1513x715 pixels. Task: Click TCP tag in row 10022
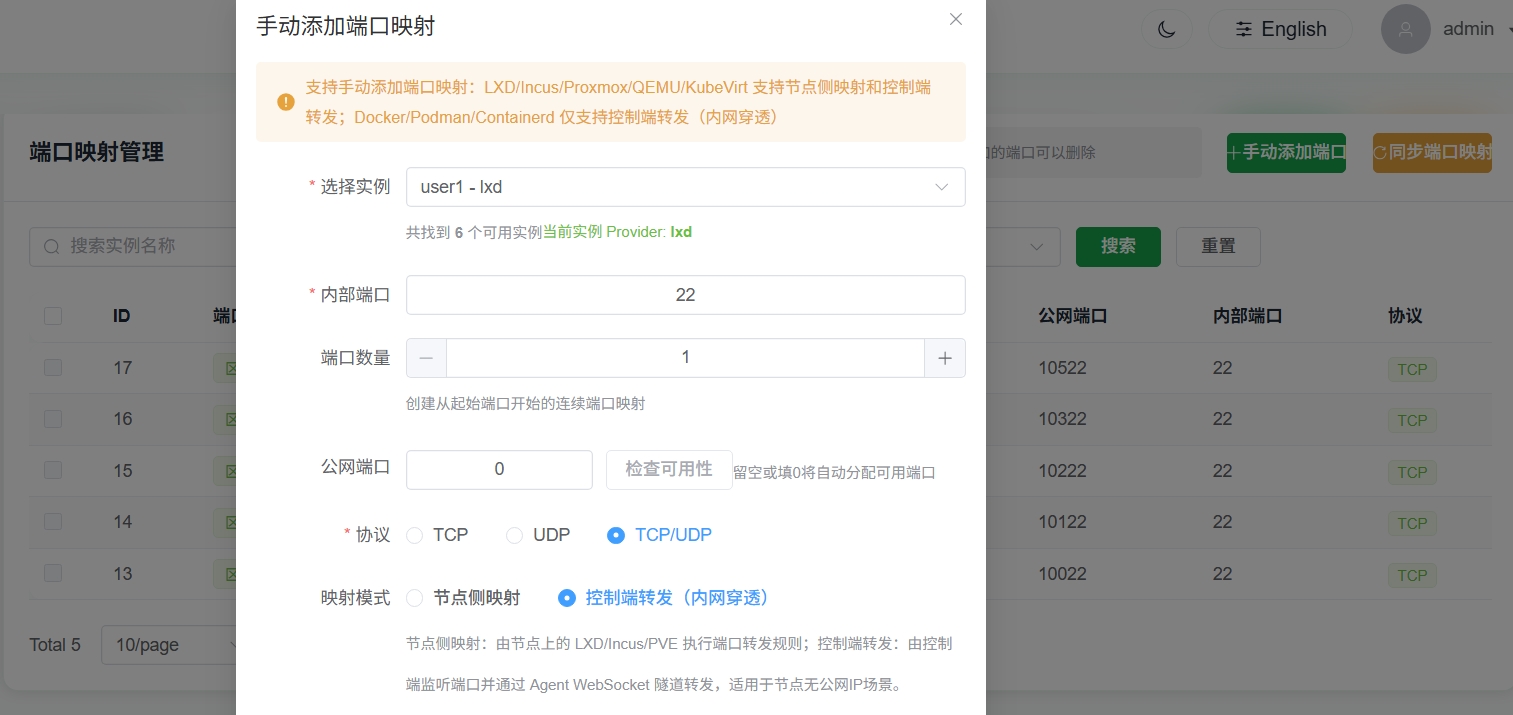tap(1412, 575)
